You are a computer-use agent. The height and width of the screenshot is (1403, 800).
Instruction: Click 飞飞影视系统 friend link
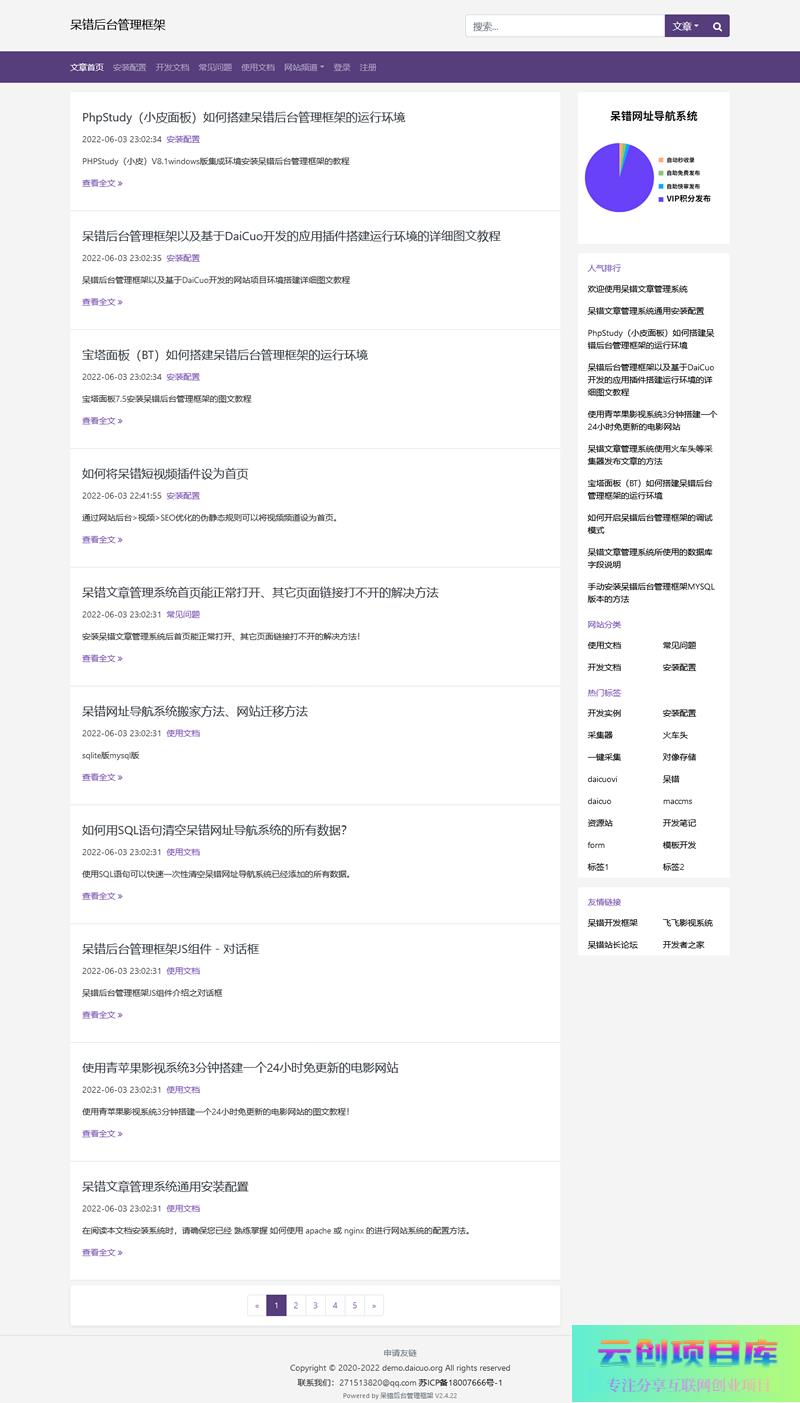click(x=687, y=923)
